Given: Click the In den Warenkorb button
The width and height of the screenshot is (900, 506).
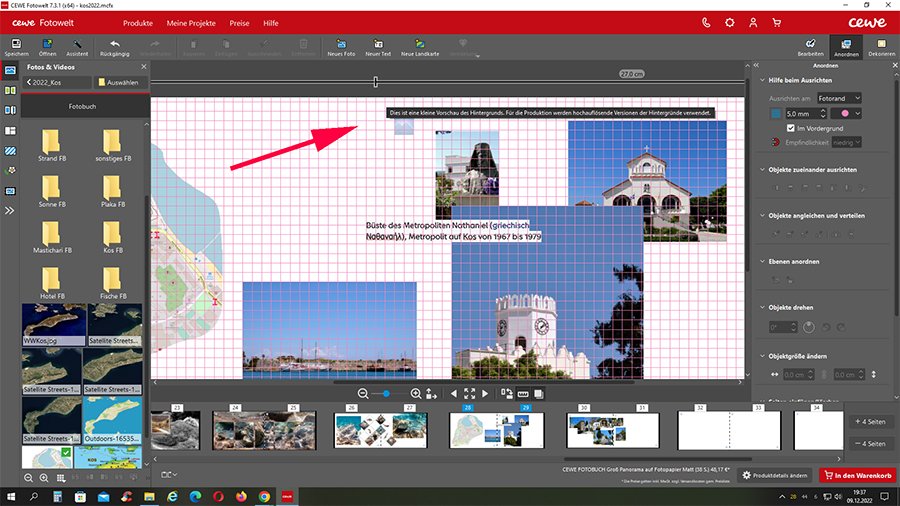Looking at the screenshot, I should tap(857, 475).
